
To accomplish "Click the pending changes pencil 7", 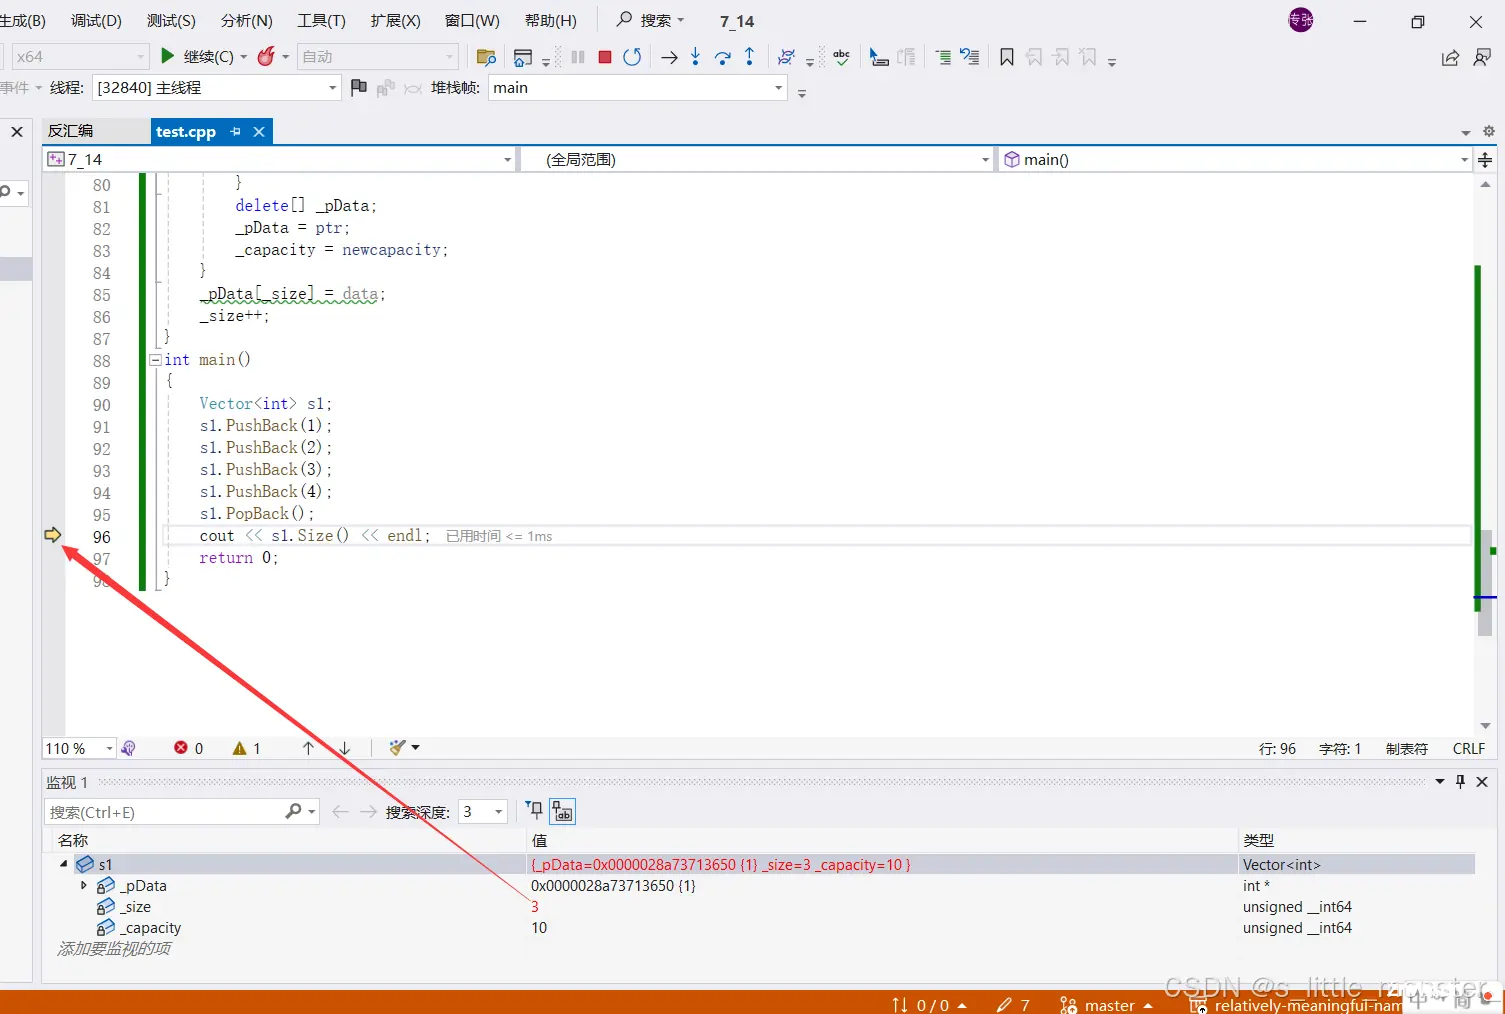I will click(x=1013, y=1004).
